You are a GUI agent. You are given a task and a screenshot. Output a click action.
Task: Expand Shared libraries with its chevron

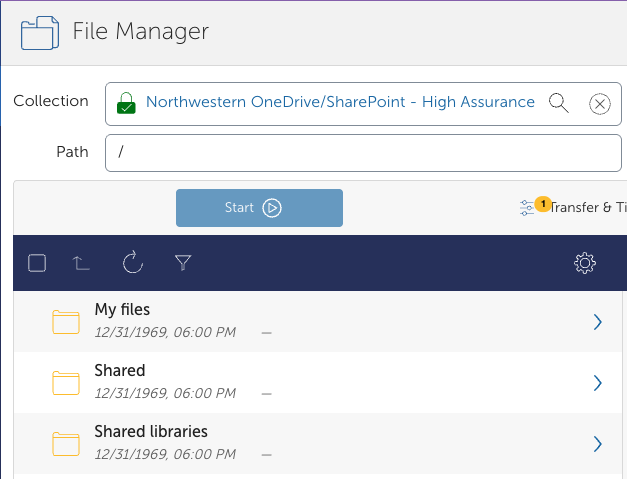click(598, 444)
